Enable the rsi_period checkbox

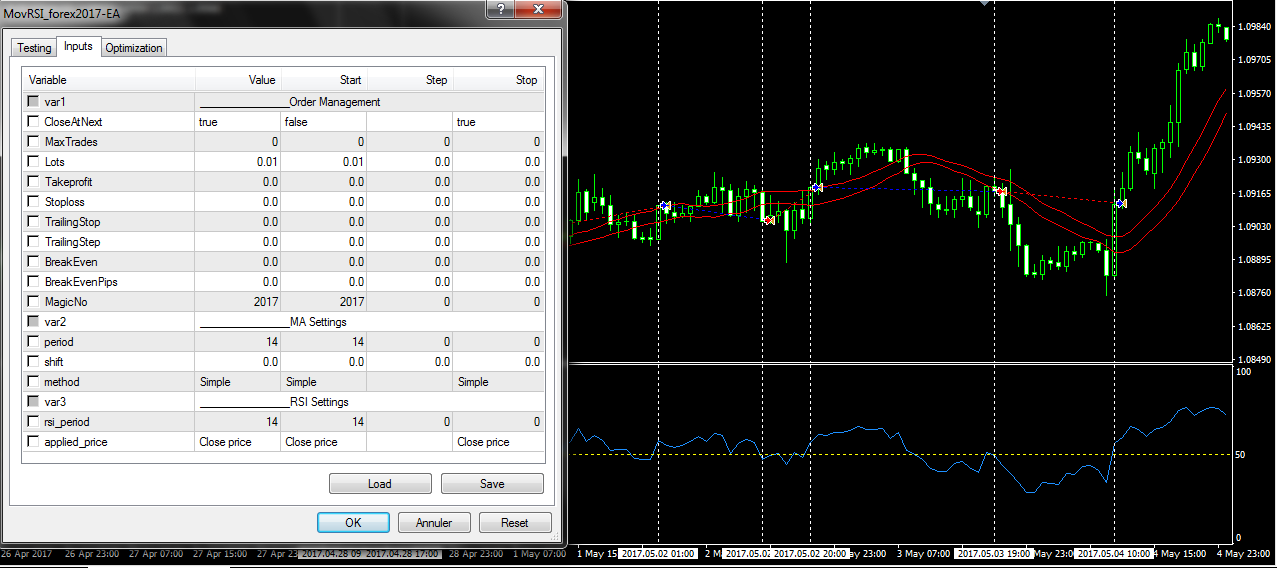tap(34, 422)
